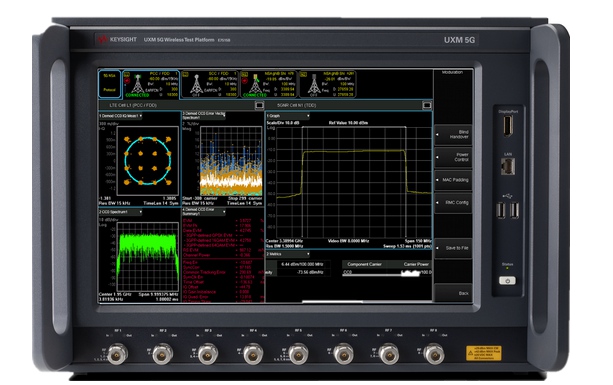
Task: Select the PCC / FDD LTE cell tower icon
Action: pos(137,84)
